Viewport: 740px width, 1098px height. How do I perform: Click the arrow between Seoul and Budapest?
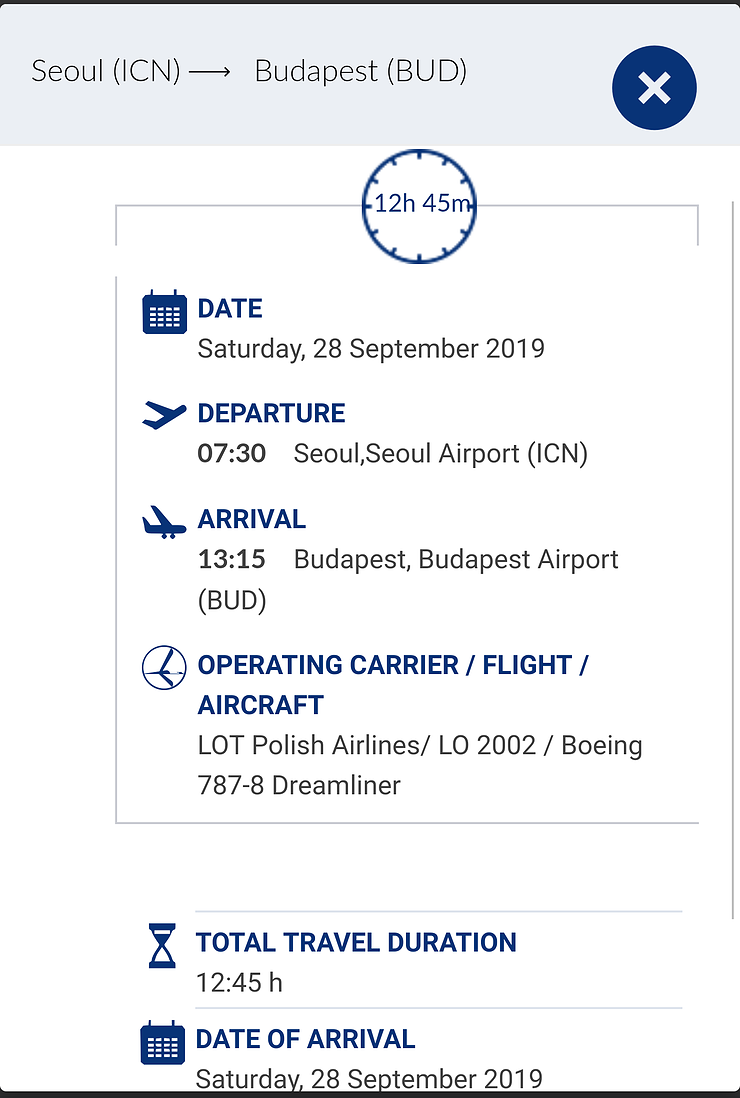click(209, 71)
